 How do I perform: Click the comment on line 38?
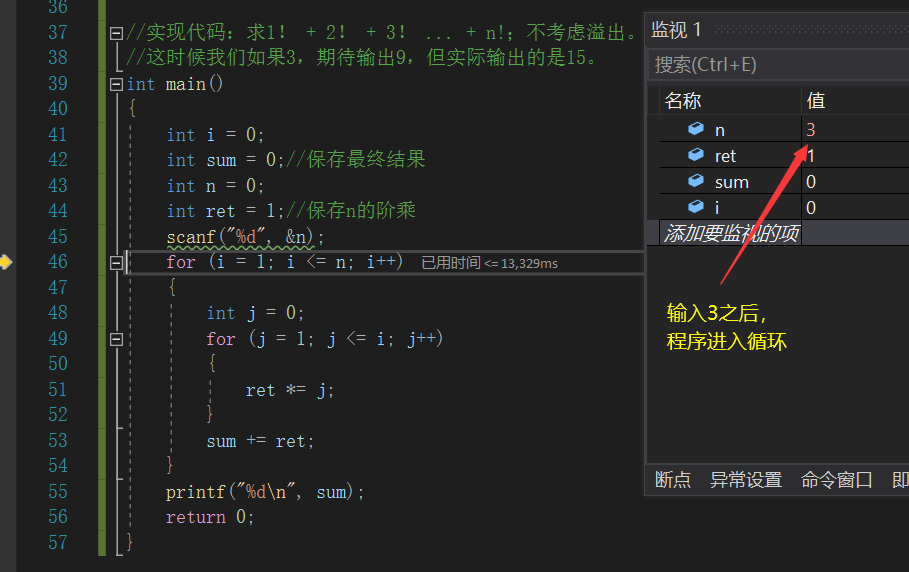361,57
